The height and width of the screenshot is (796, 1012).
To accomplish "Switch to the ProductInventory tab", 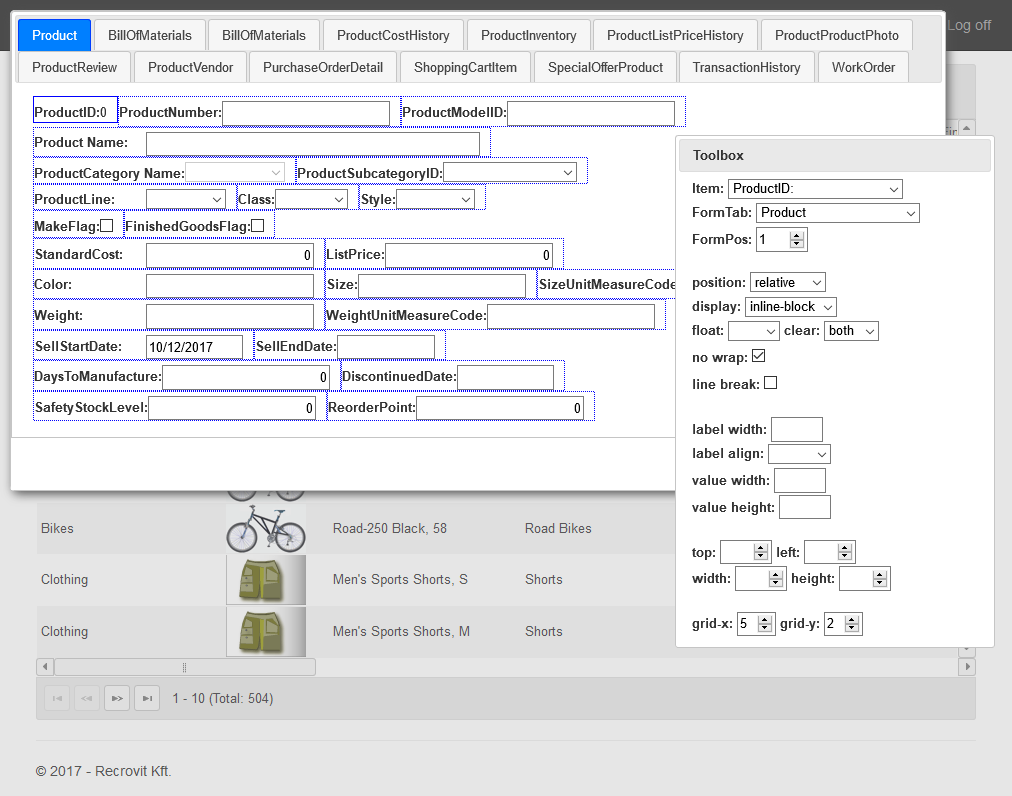I will click(x=528, y=36).
